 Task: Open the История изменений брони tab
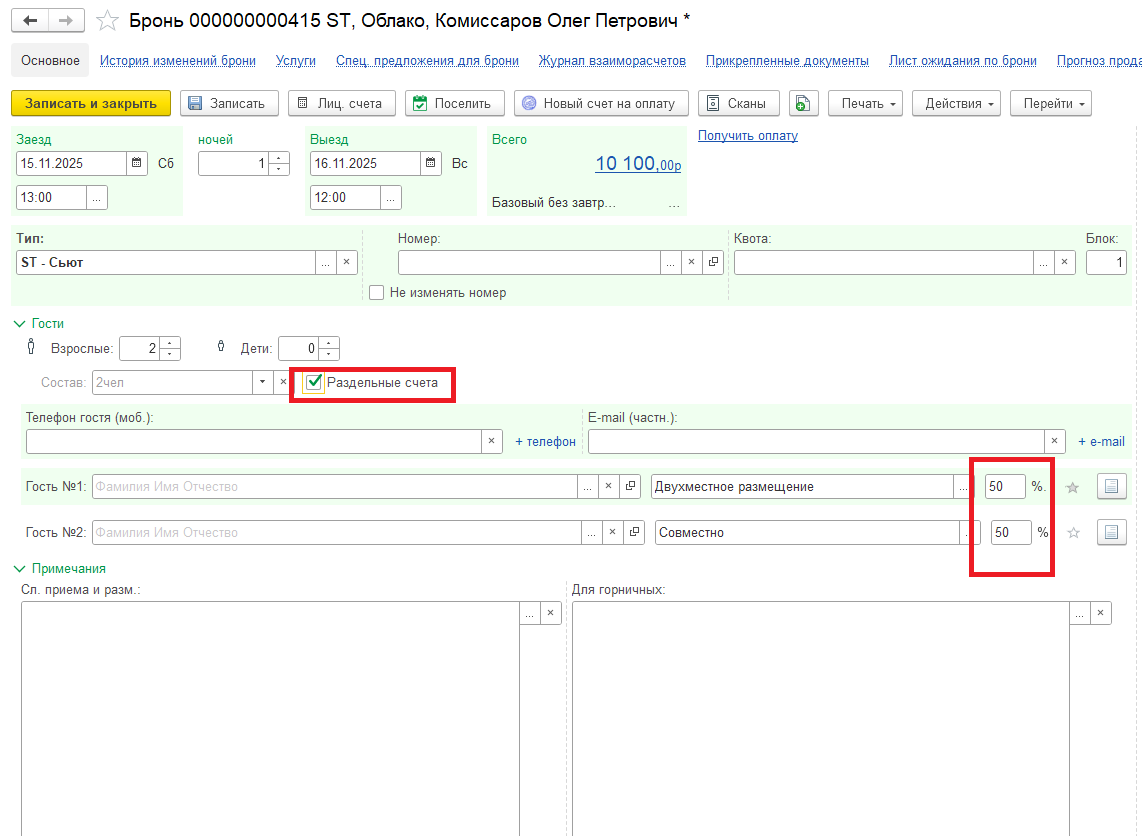[x=177, y=61]
